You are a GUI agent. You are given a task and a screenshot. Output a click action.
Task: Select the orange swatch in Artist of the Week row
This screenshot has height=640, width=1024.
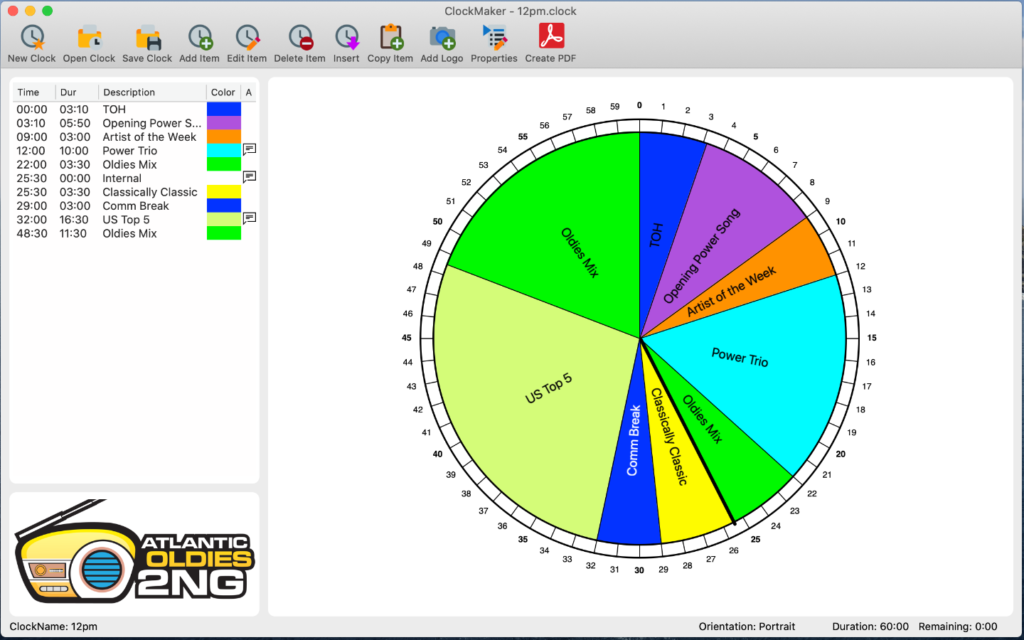coord(224,136)
